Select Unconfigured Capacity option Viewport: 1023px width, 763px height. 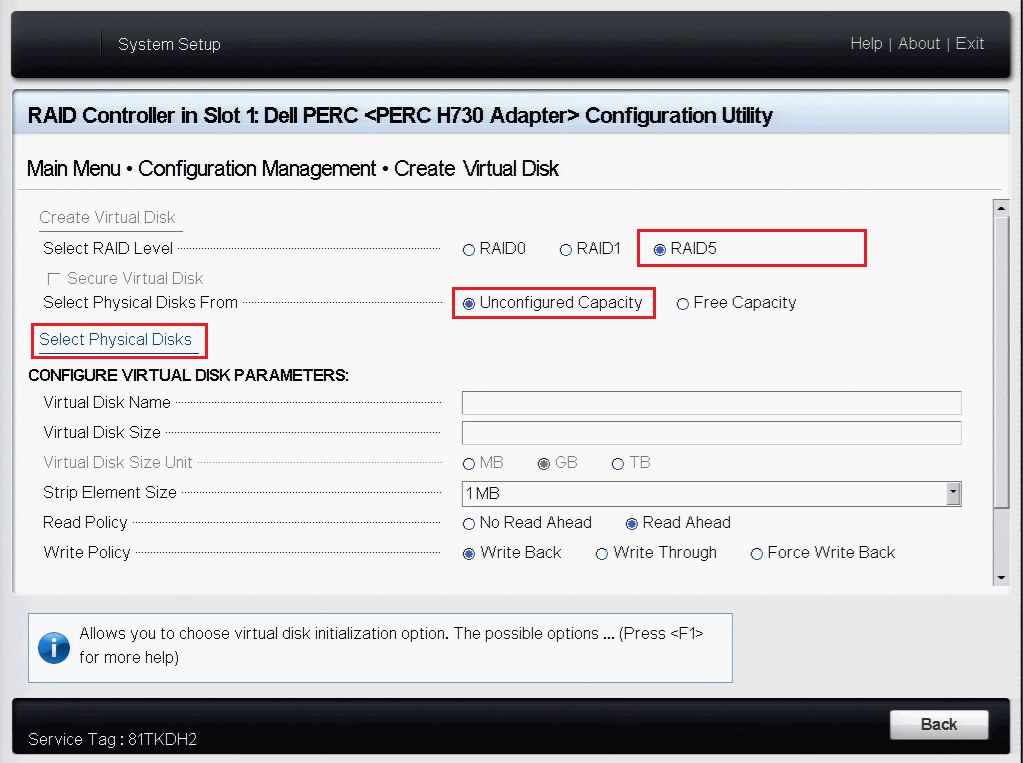pyautogui.click(x=468, y=302)
